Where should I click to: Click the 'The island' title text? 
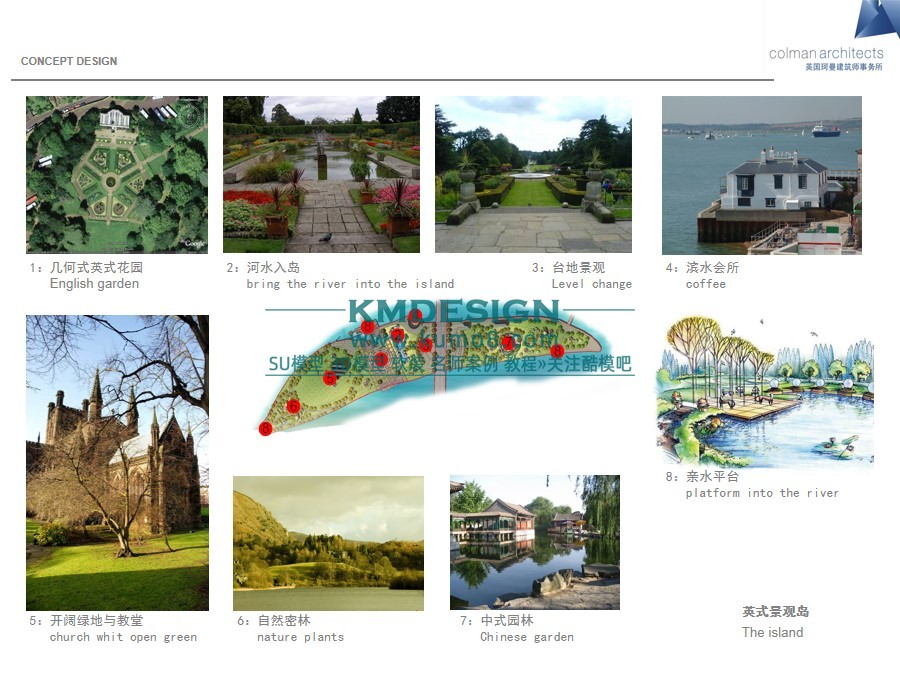[x=772, y=632]
